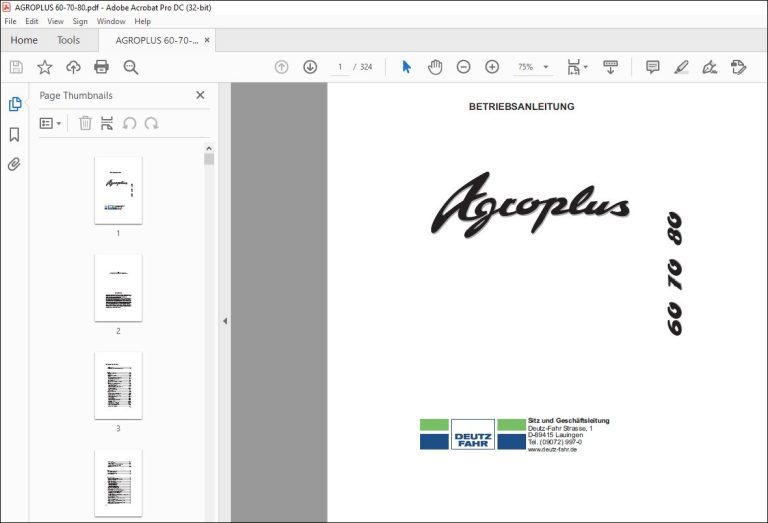Toggle Page Thumbnails sidebar icon
Viewport: 768px width, 523px height.
15,104
